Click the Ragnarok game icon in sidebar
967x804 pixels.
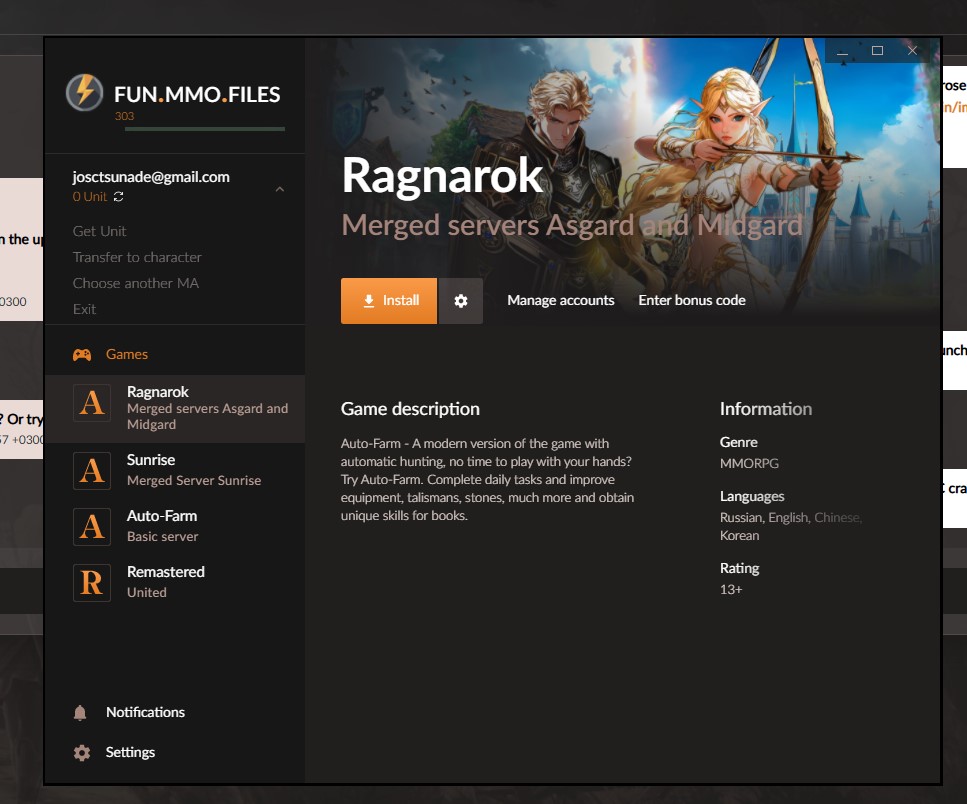point(92,403)
